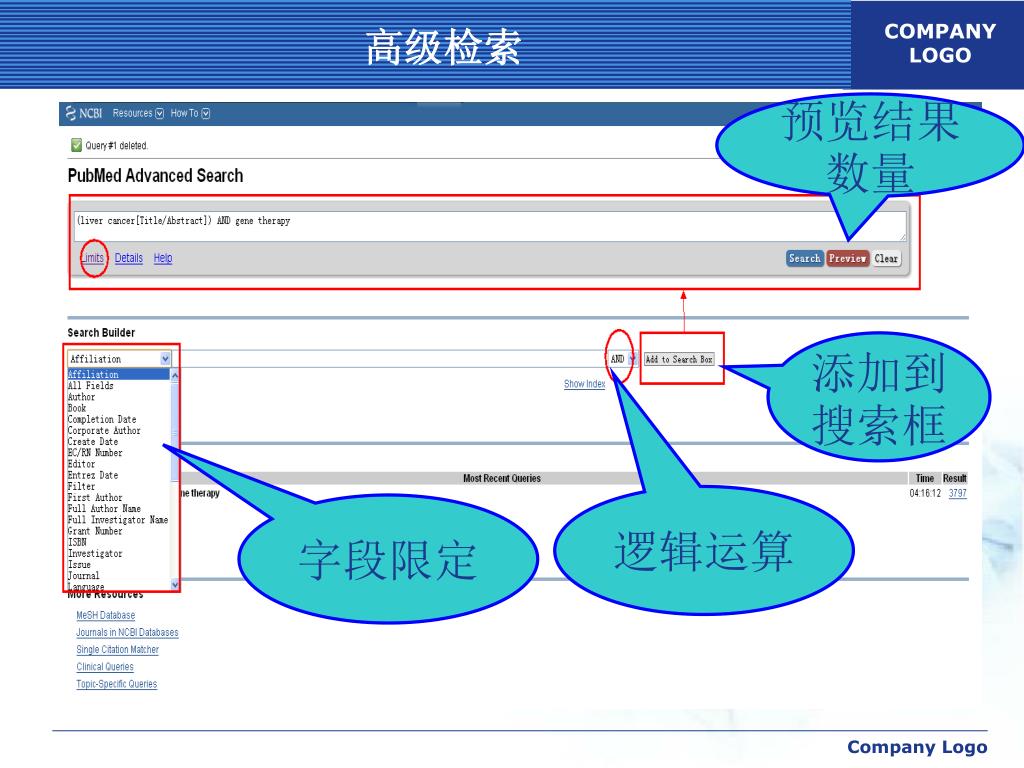Open the MeSH Database link
Viewport: 1024px width, 768px height.
(x=106, y=615)
